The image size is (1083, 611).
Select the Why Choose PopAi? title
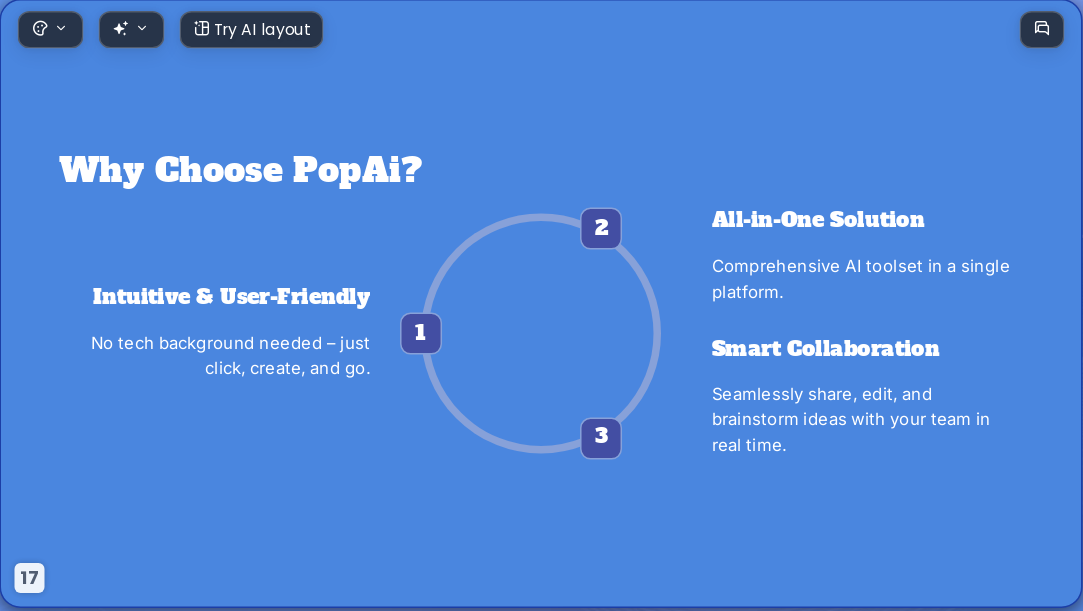pyautogui.click(x=240, y=170)
